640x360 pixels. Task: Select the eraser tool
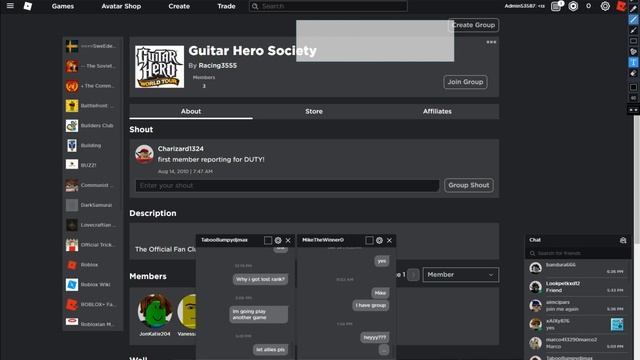pos(633,73)
